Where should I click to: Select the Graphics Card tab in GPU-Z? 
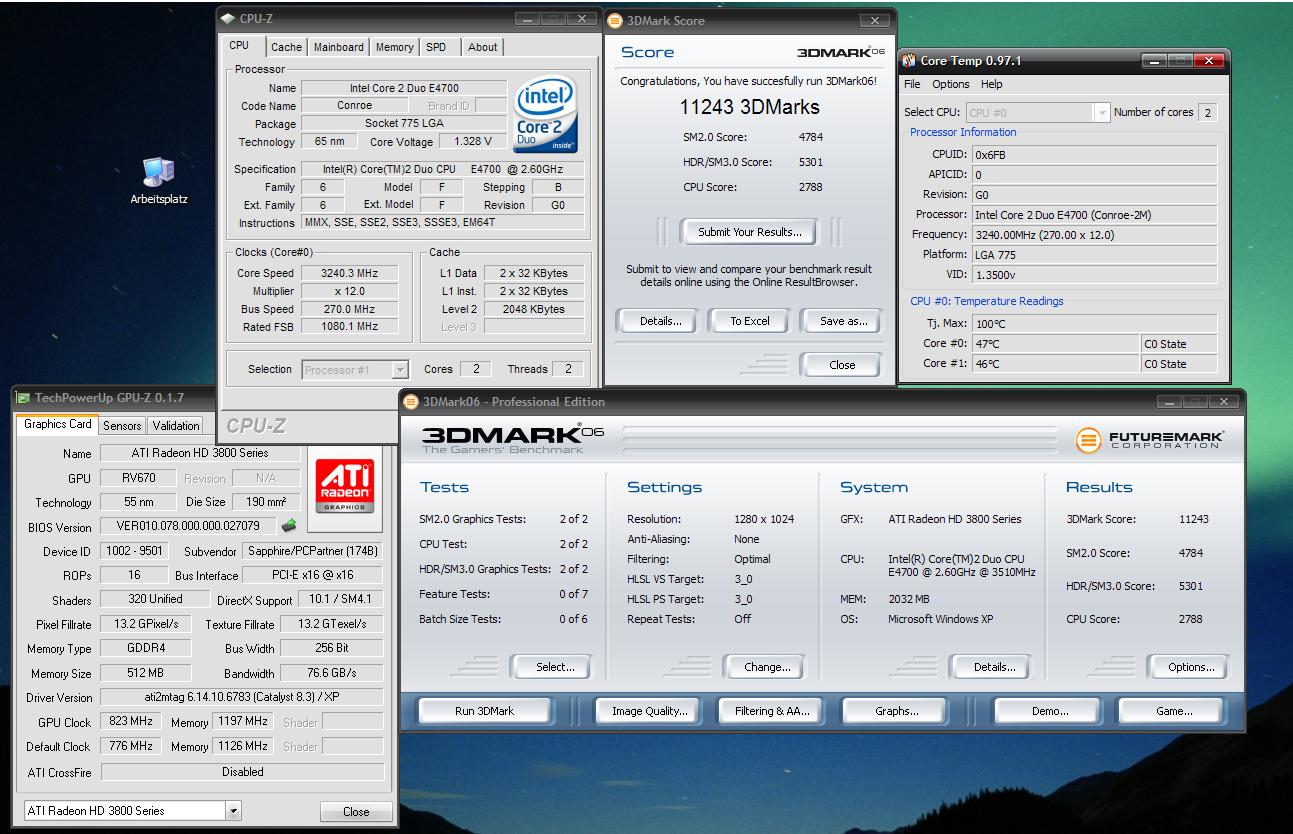pos(58,424)
